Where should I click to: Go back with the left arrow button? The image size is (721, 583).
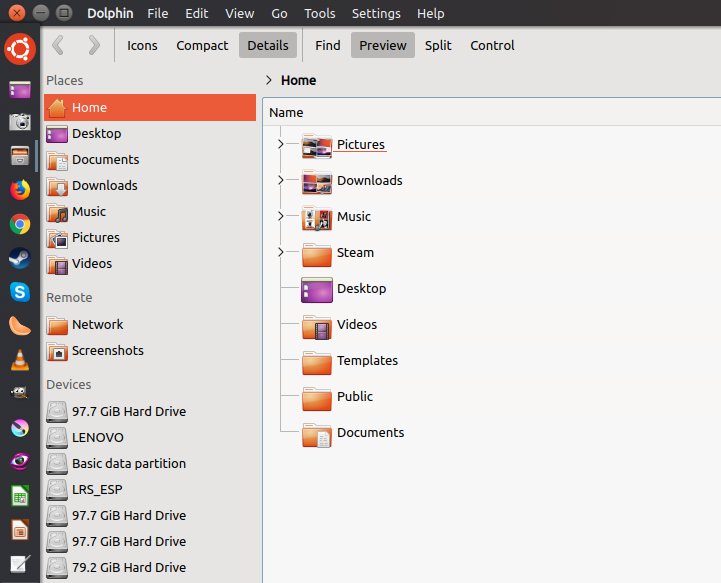58,45
